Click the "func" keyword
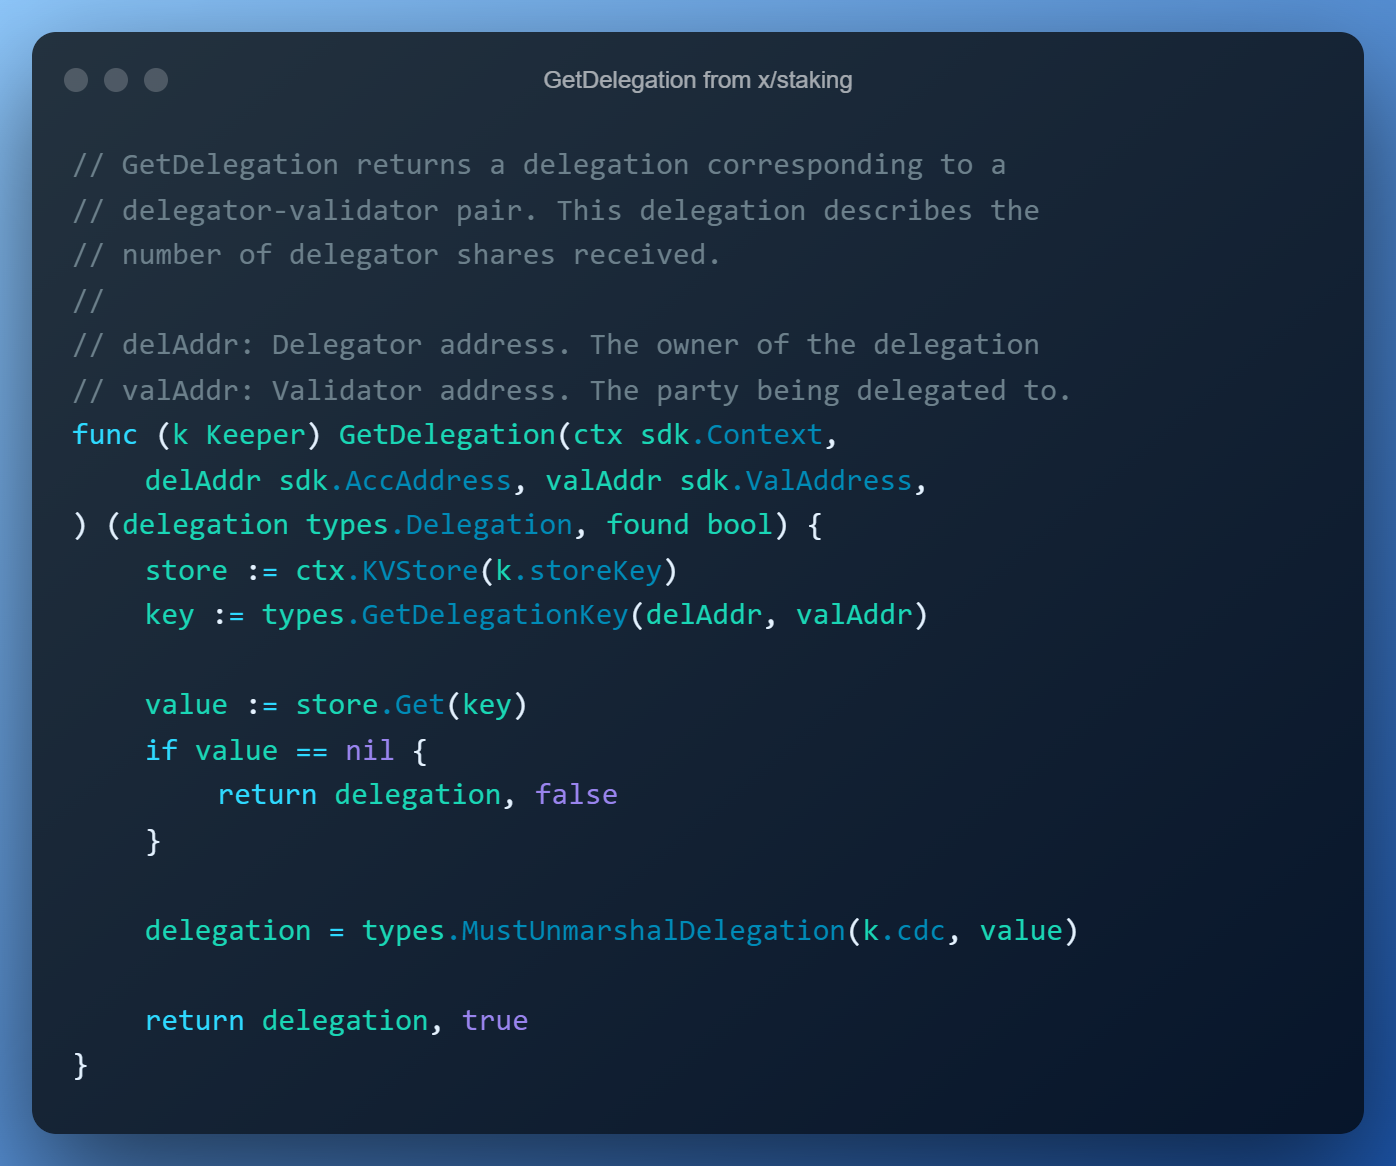The height and width of the screenshot is (1166, 1396). 105,435
